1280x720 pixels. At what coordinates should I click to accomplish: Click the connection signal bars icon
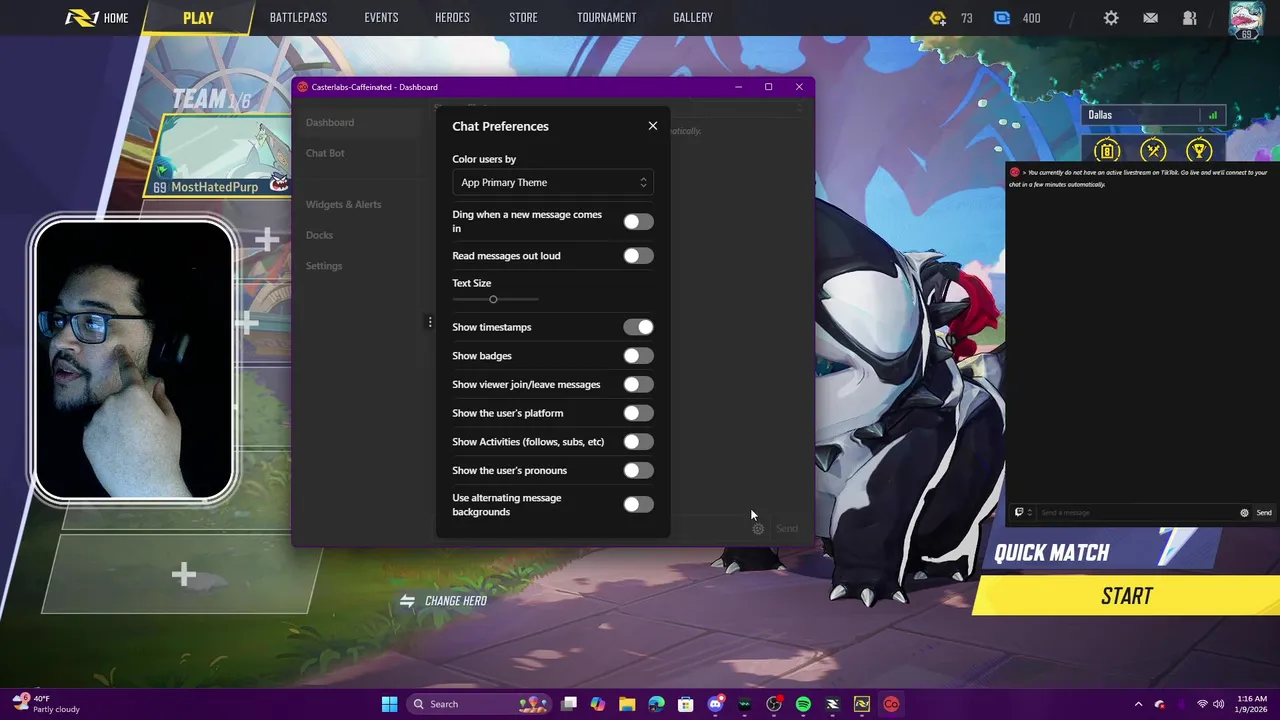[1213, 115]
